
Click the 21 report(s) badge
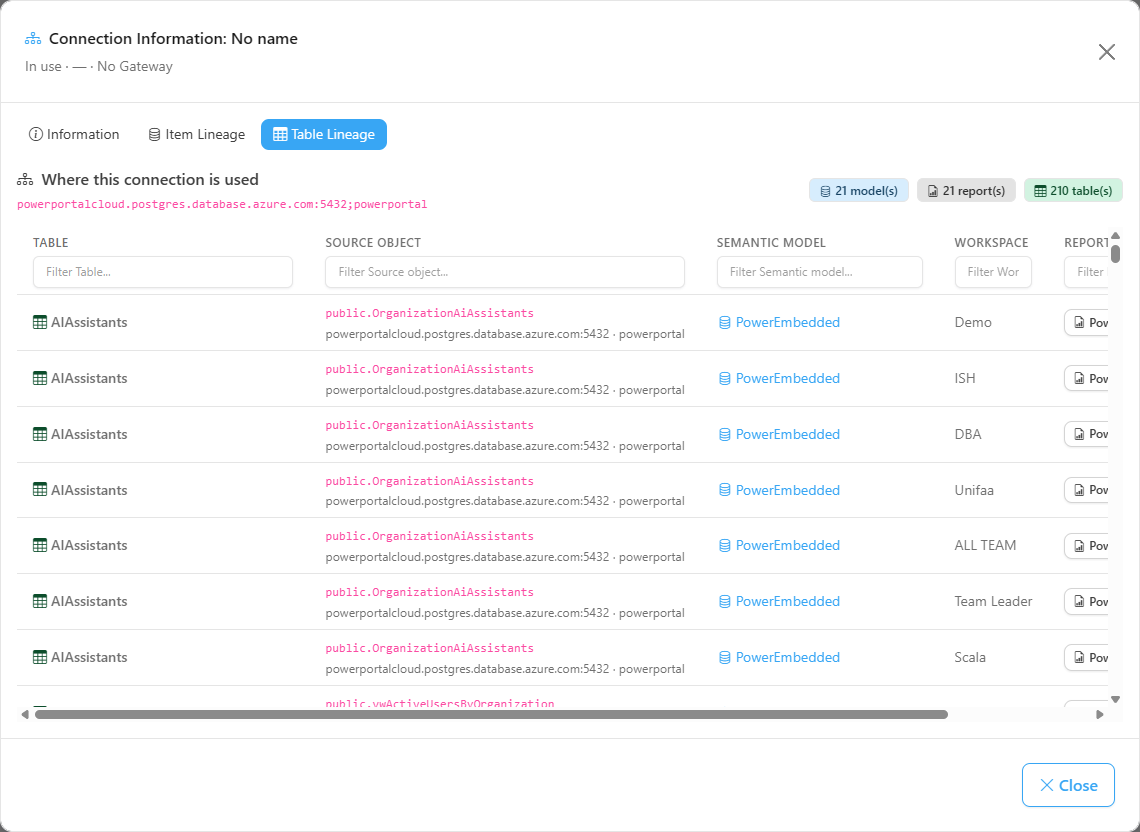(x=966, y=191)
